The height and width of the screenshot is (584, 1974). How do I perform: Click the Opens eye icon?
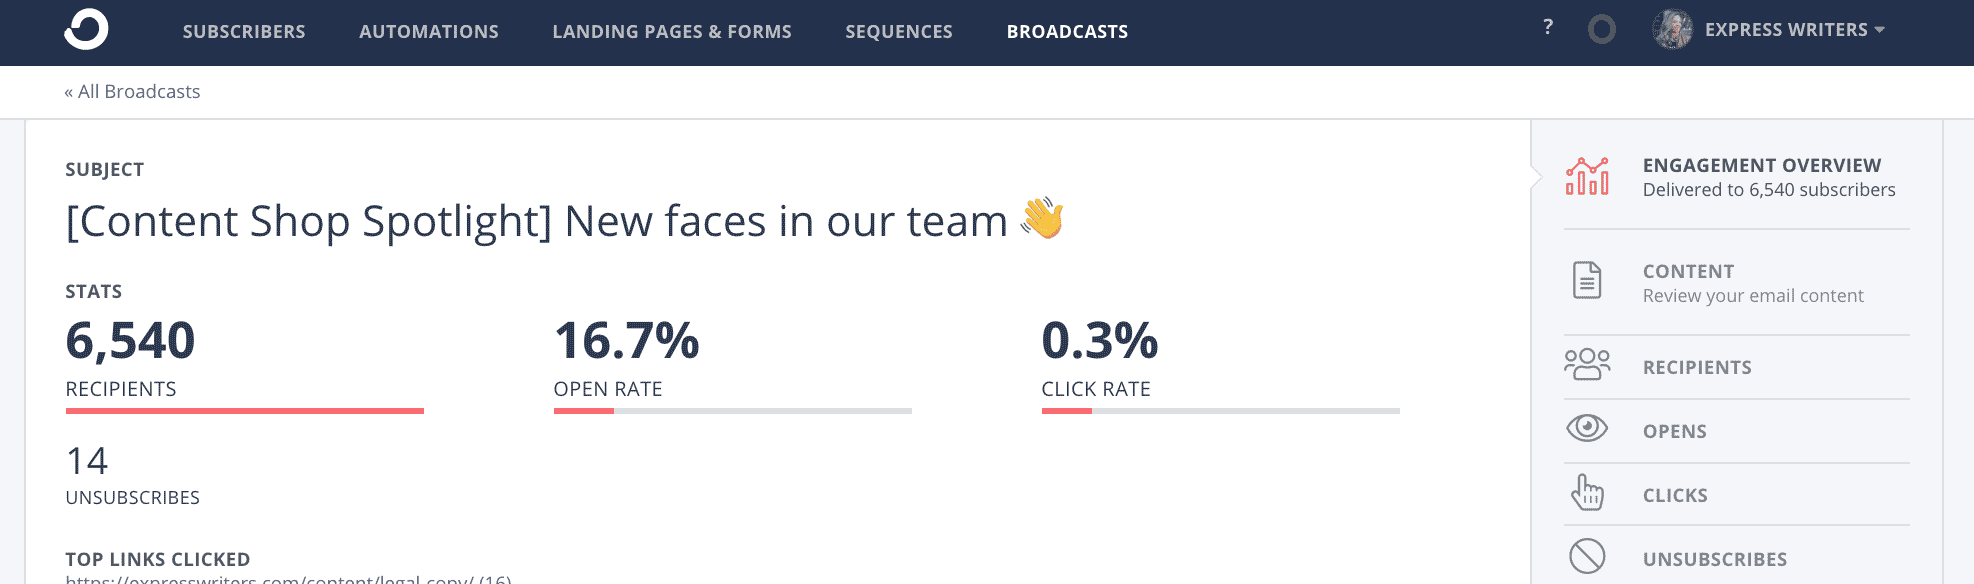1587,428
